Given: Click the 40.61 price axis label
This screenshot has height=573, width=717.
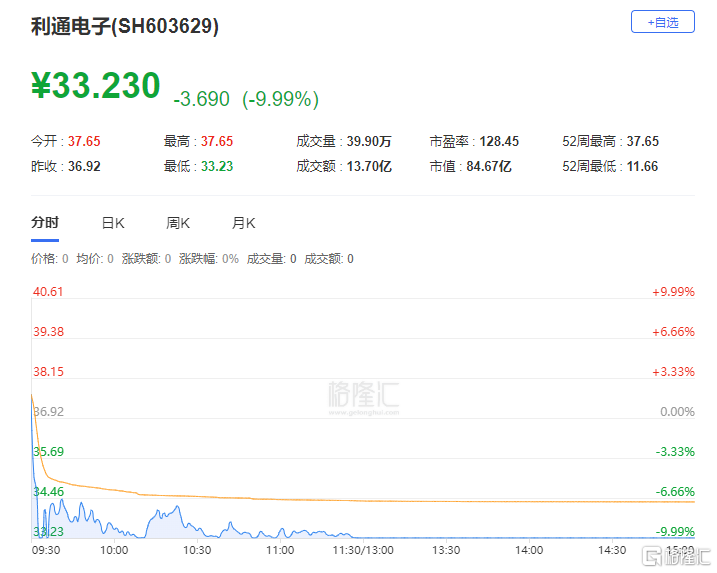Looking at the screenshot, I should pos(48,292).
